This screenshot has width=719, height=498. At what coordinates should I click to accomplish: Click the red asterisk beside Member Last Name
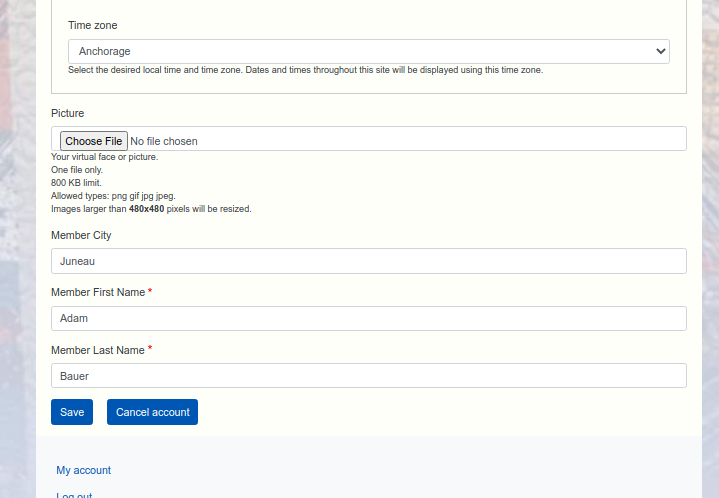click(150, 349)
